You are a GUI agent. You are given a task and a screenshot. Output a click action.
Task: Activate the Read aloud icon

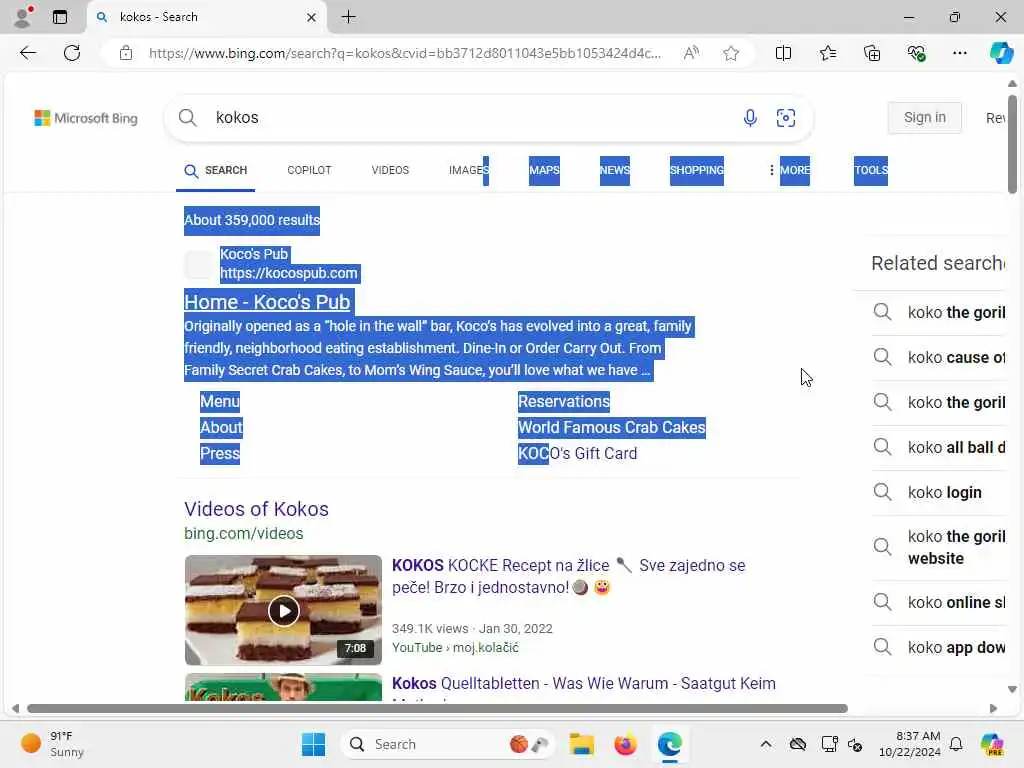[691, 53]
